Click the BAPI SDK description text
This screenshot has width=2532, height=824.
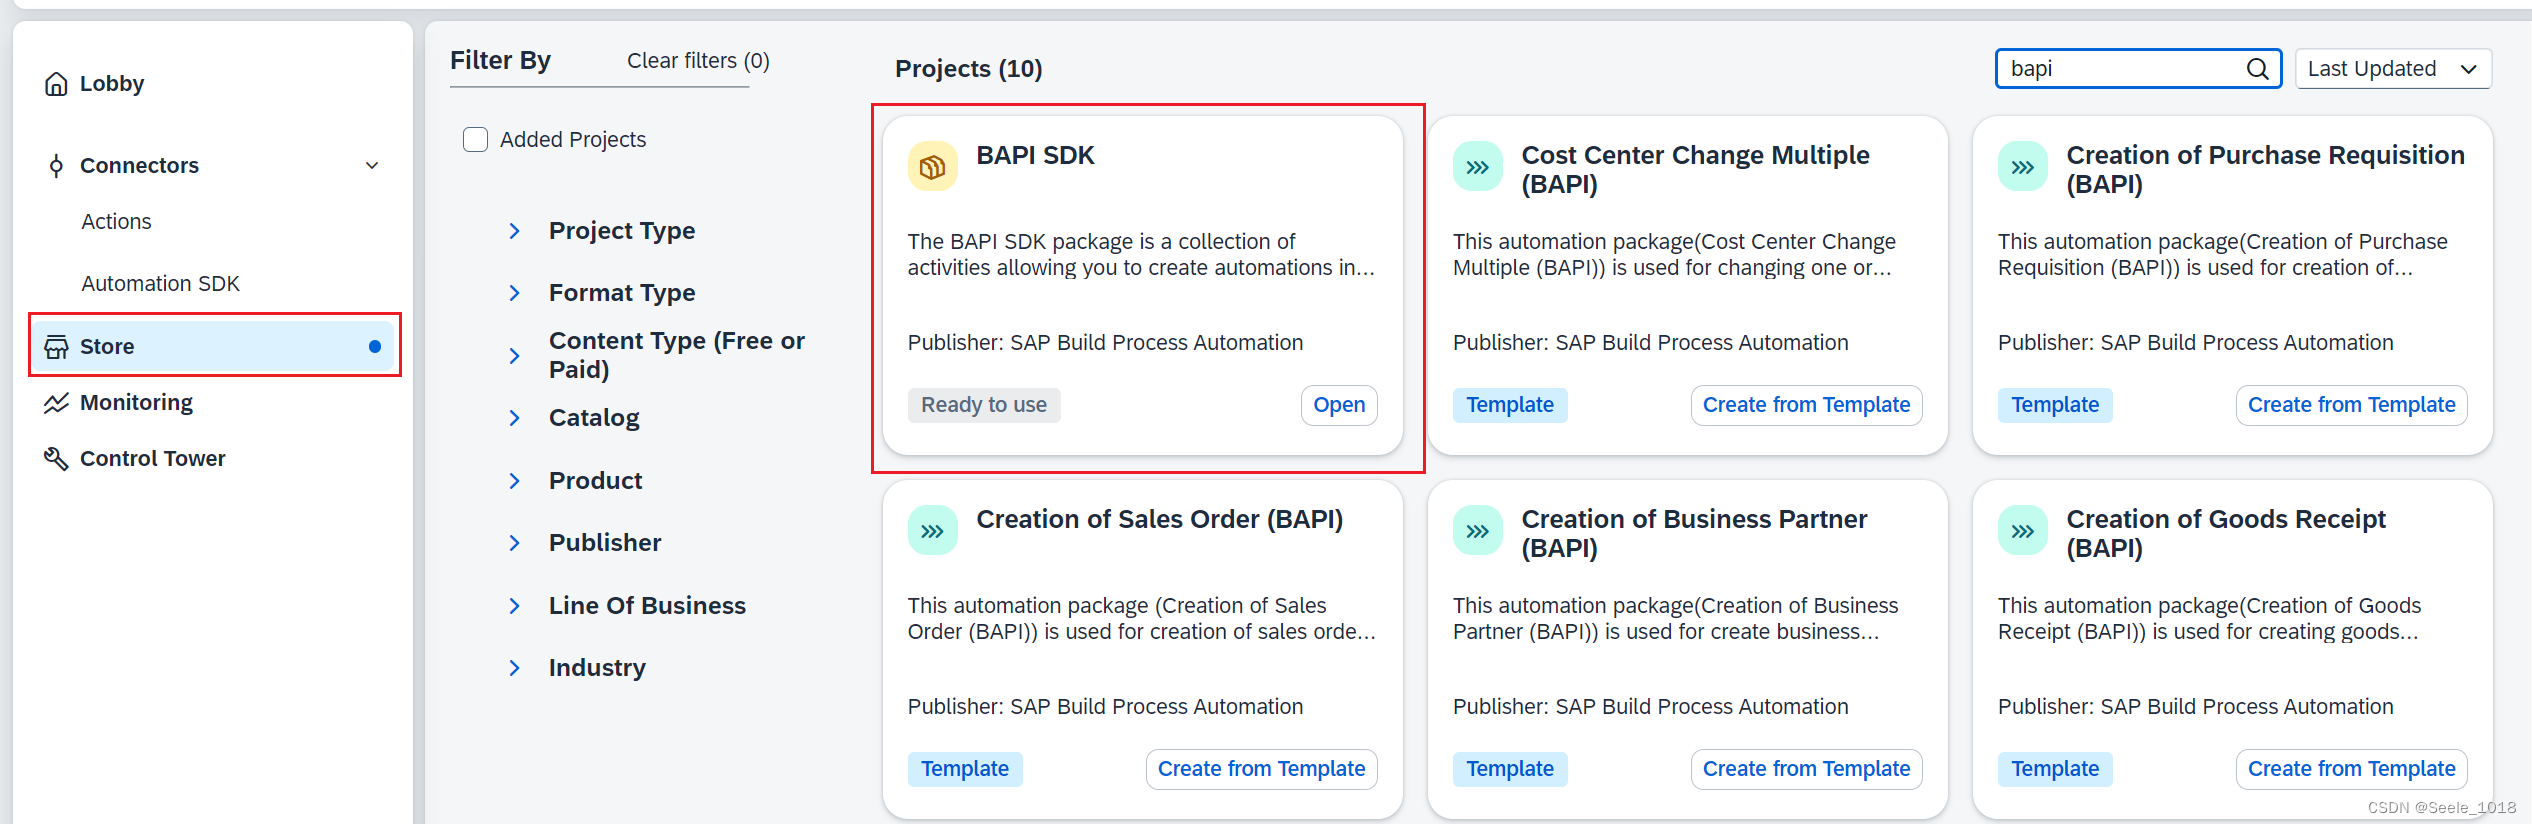pos(1141,255)
